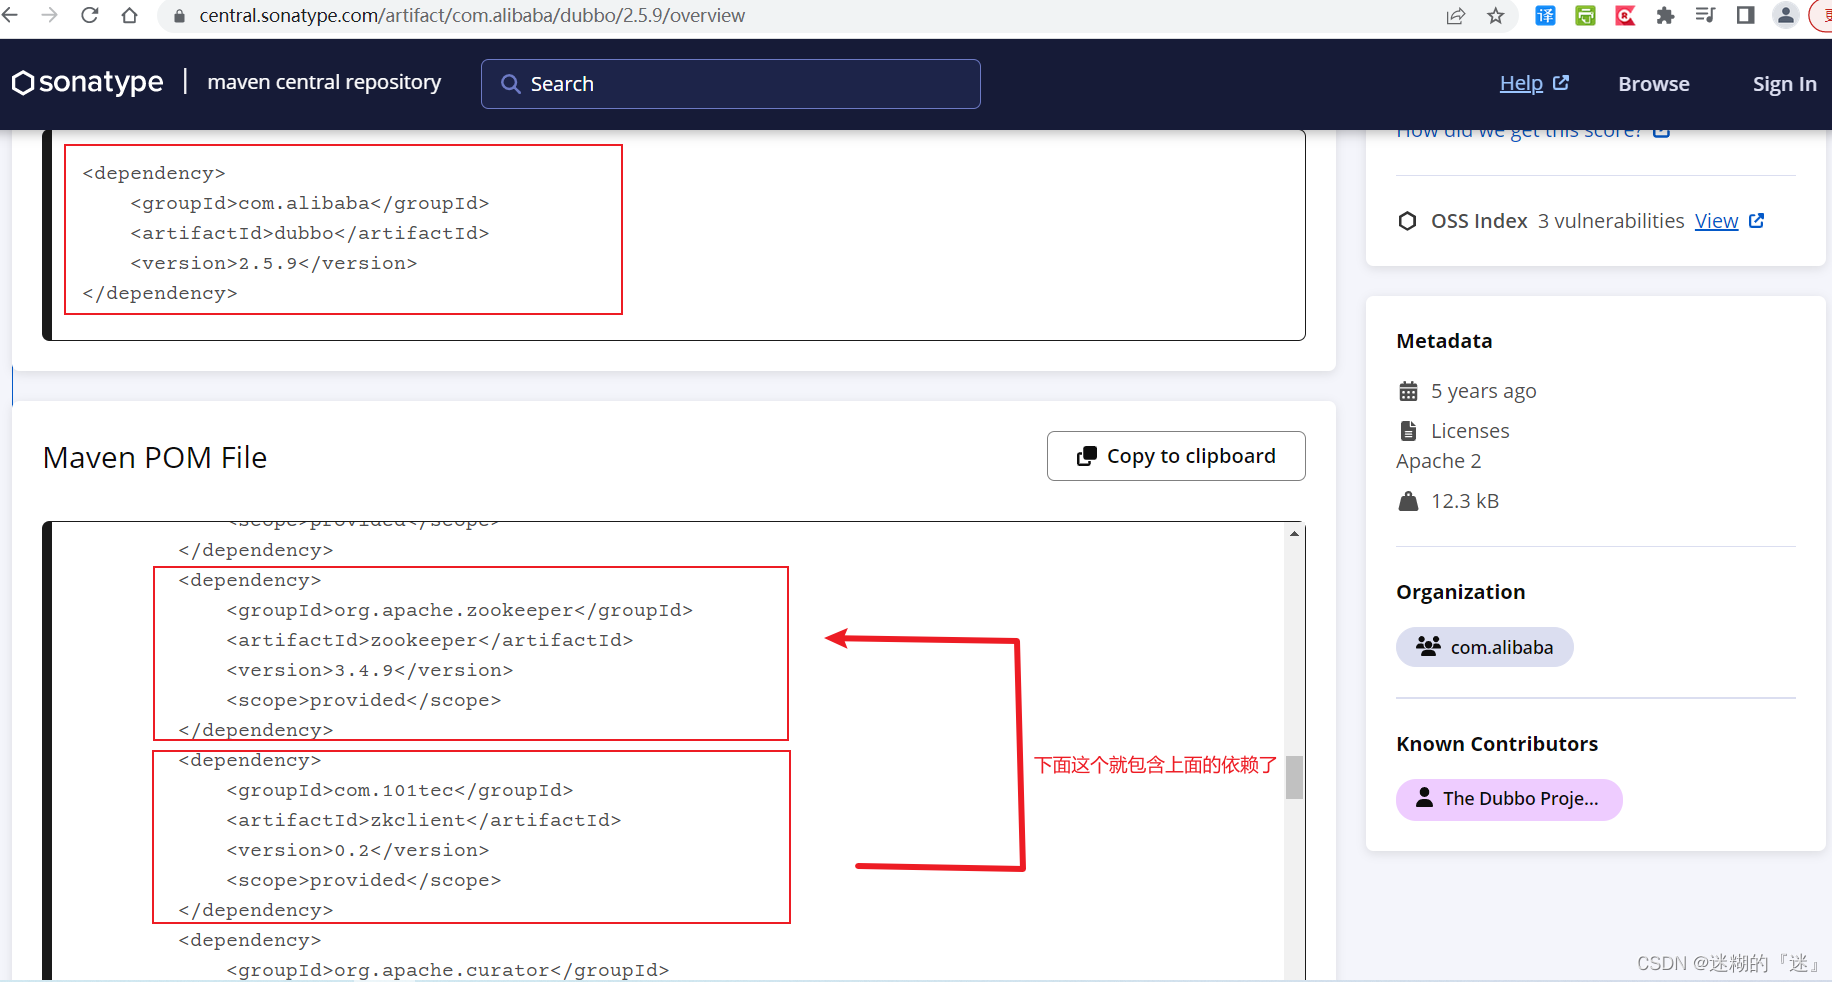Click the 3 vulnerabilities text
This screenshot has height=982, width=1832.
tap(1611, 221)
